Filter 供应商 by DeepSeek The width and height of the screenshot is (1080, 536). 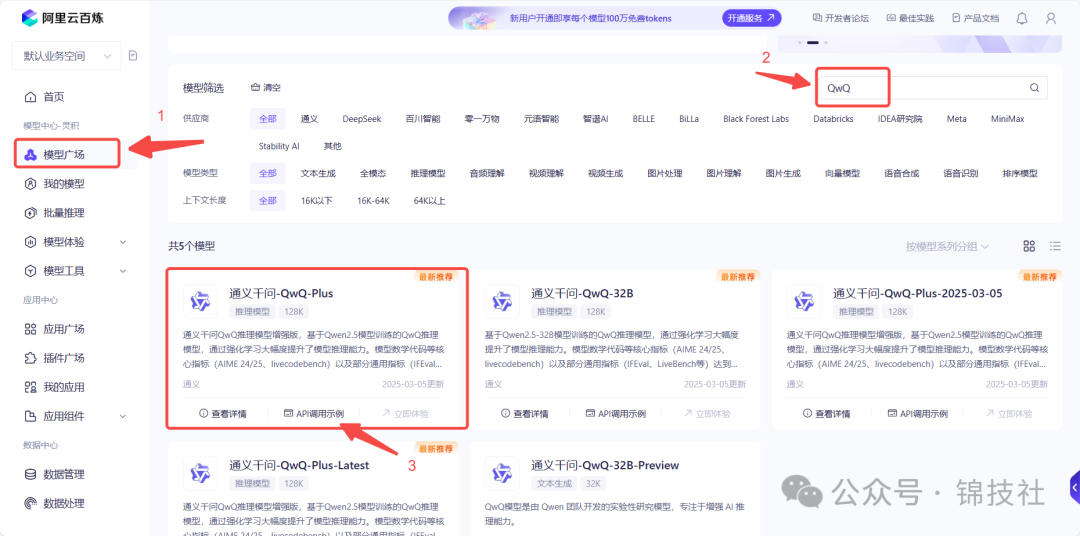(362, 118)
